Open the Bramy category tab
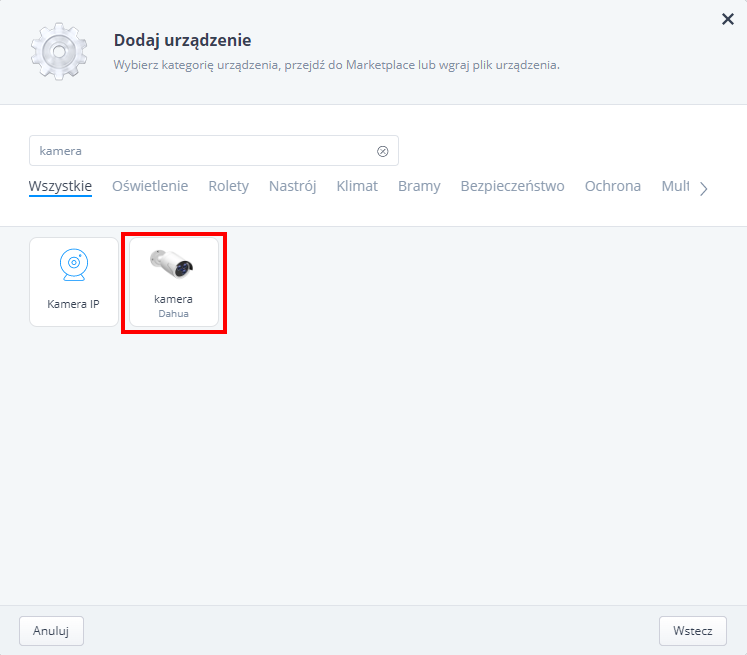 point(419,186)
